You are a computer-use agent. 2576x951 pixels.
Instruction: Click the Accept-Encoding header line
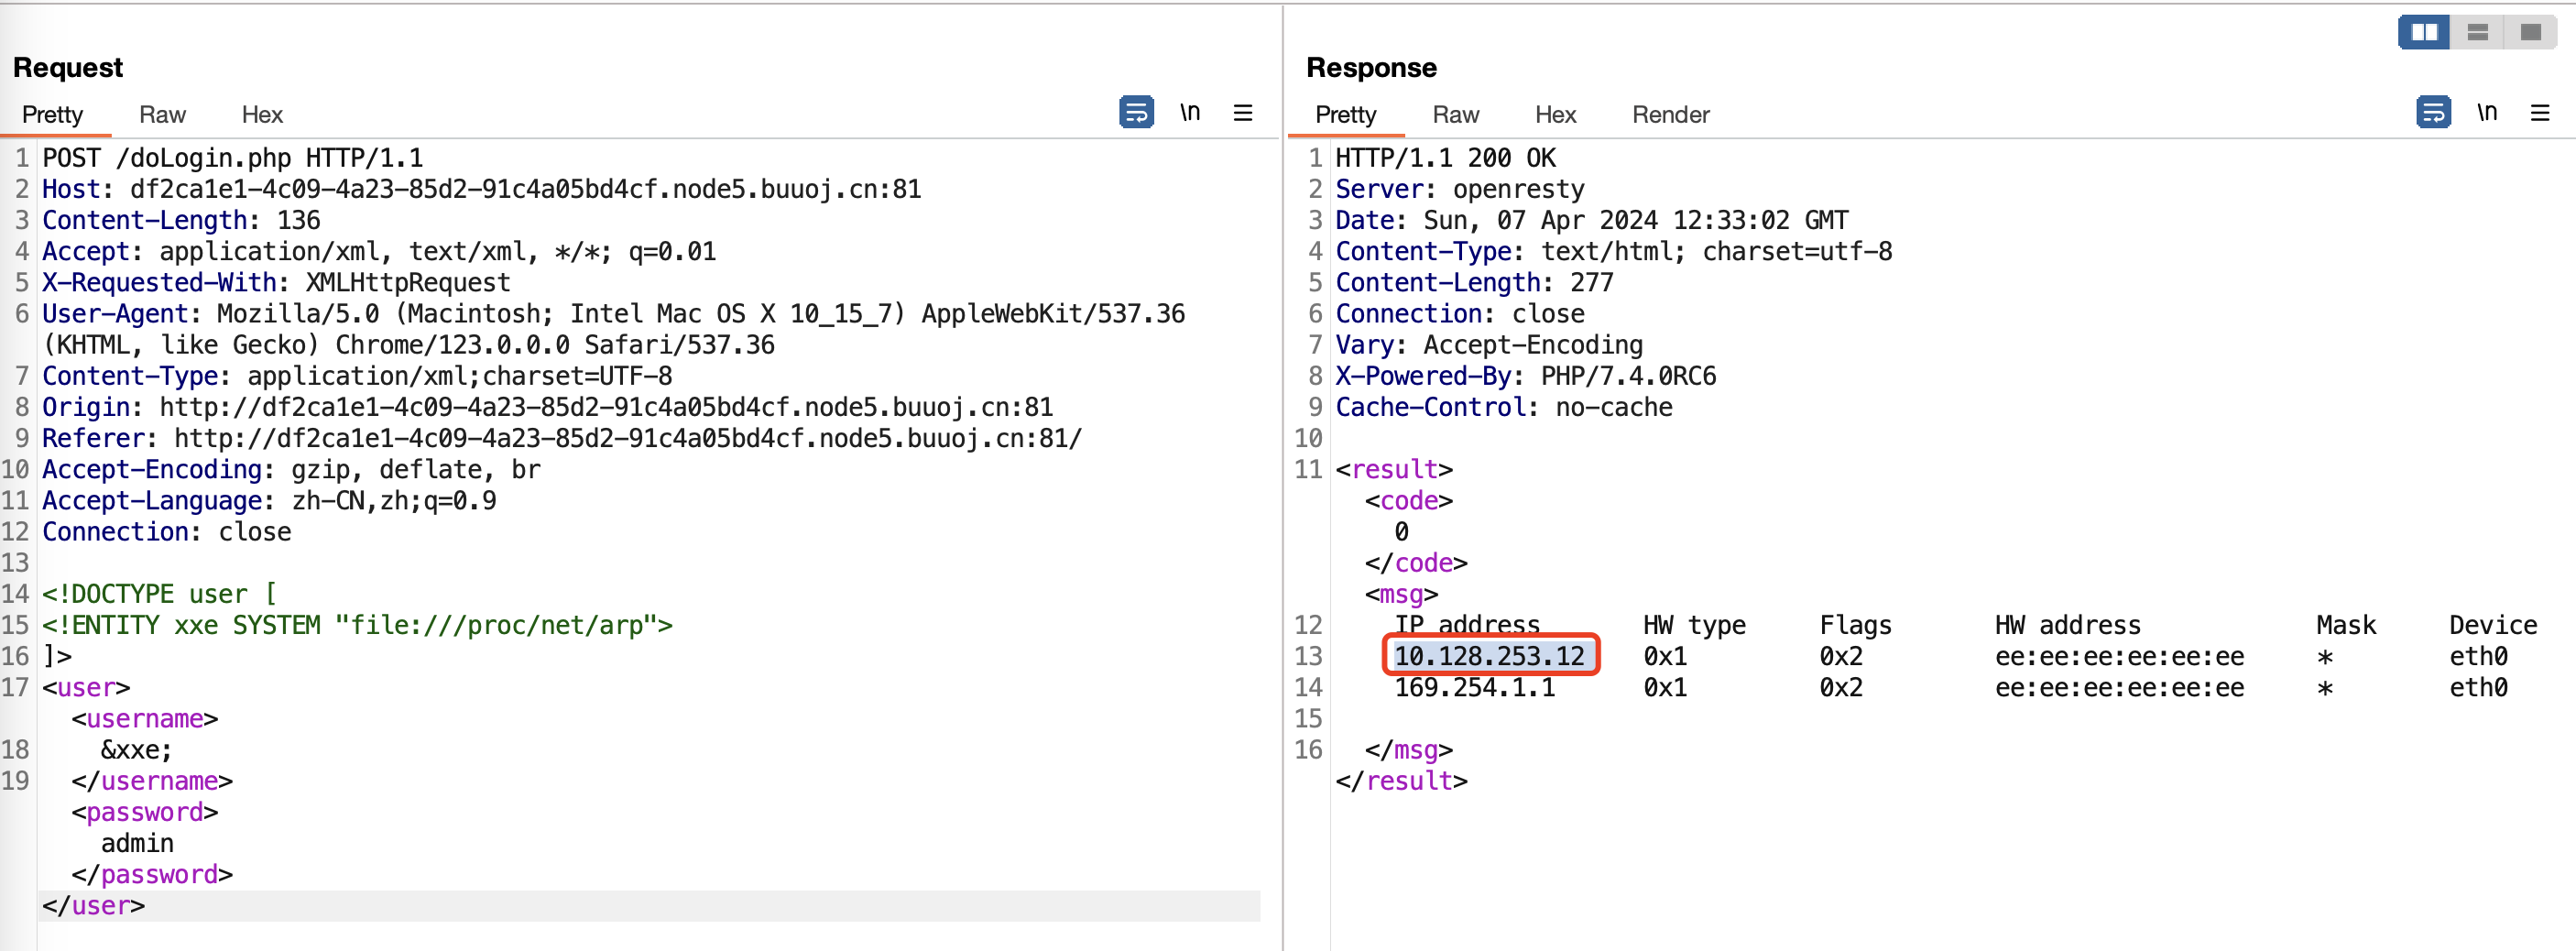point(291,469)
